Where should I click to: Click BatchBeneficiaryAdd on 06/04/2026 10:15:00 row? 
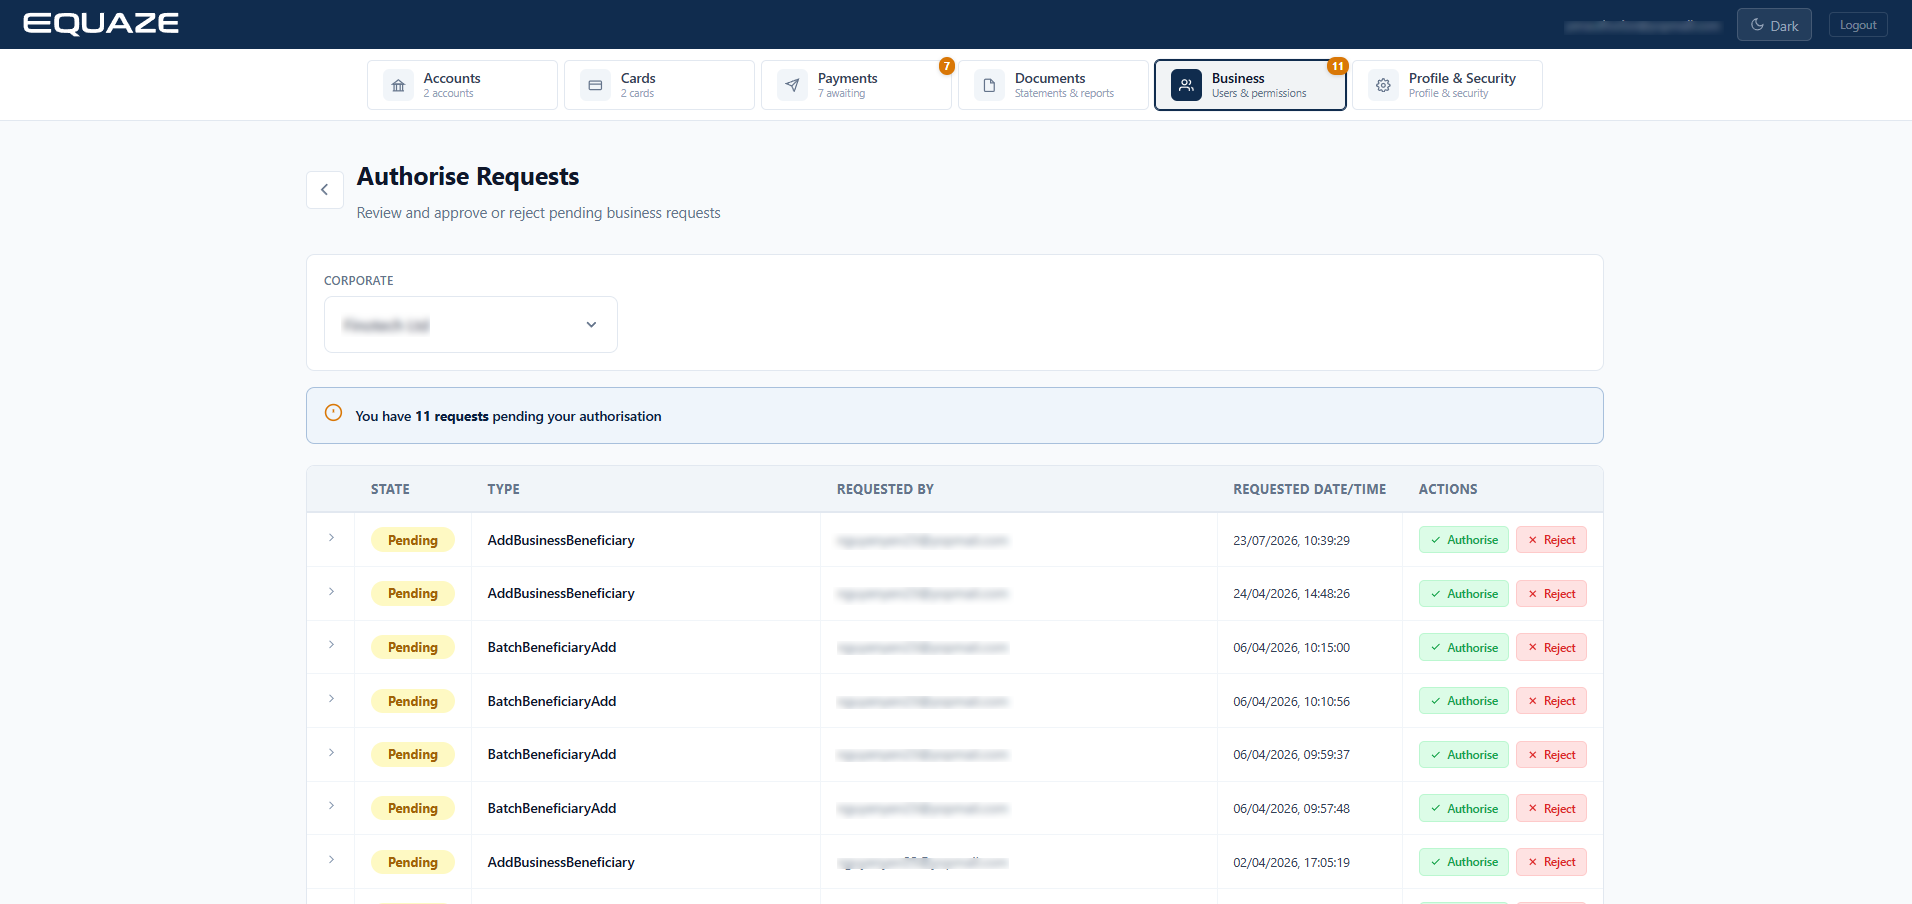point(552,648)
